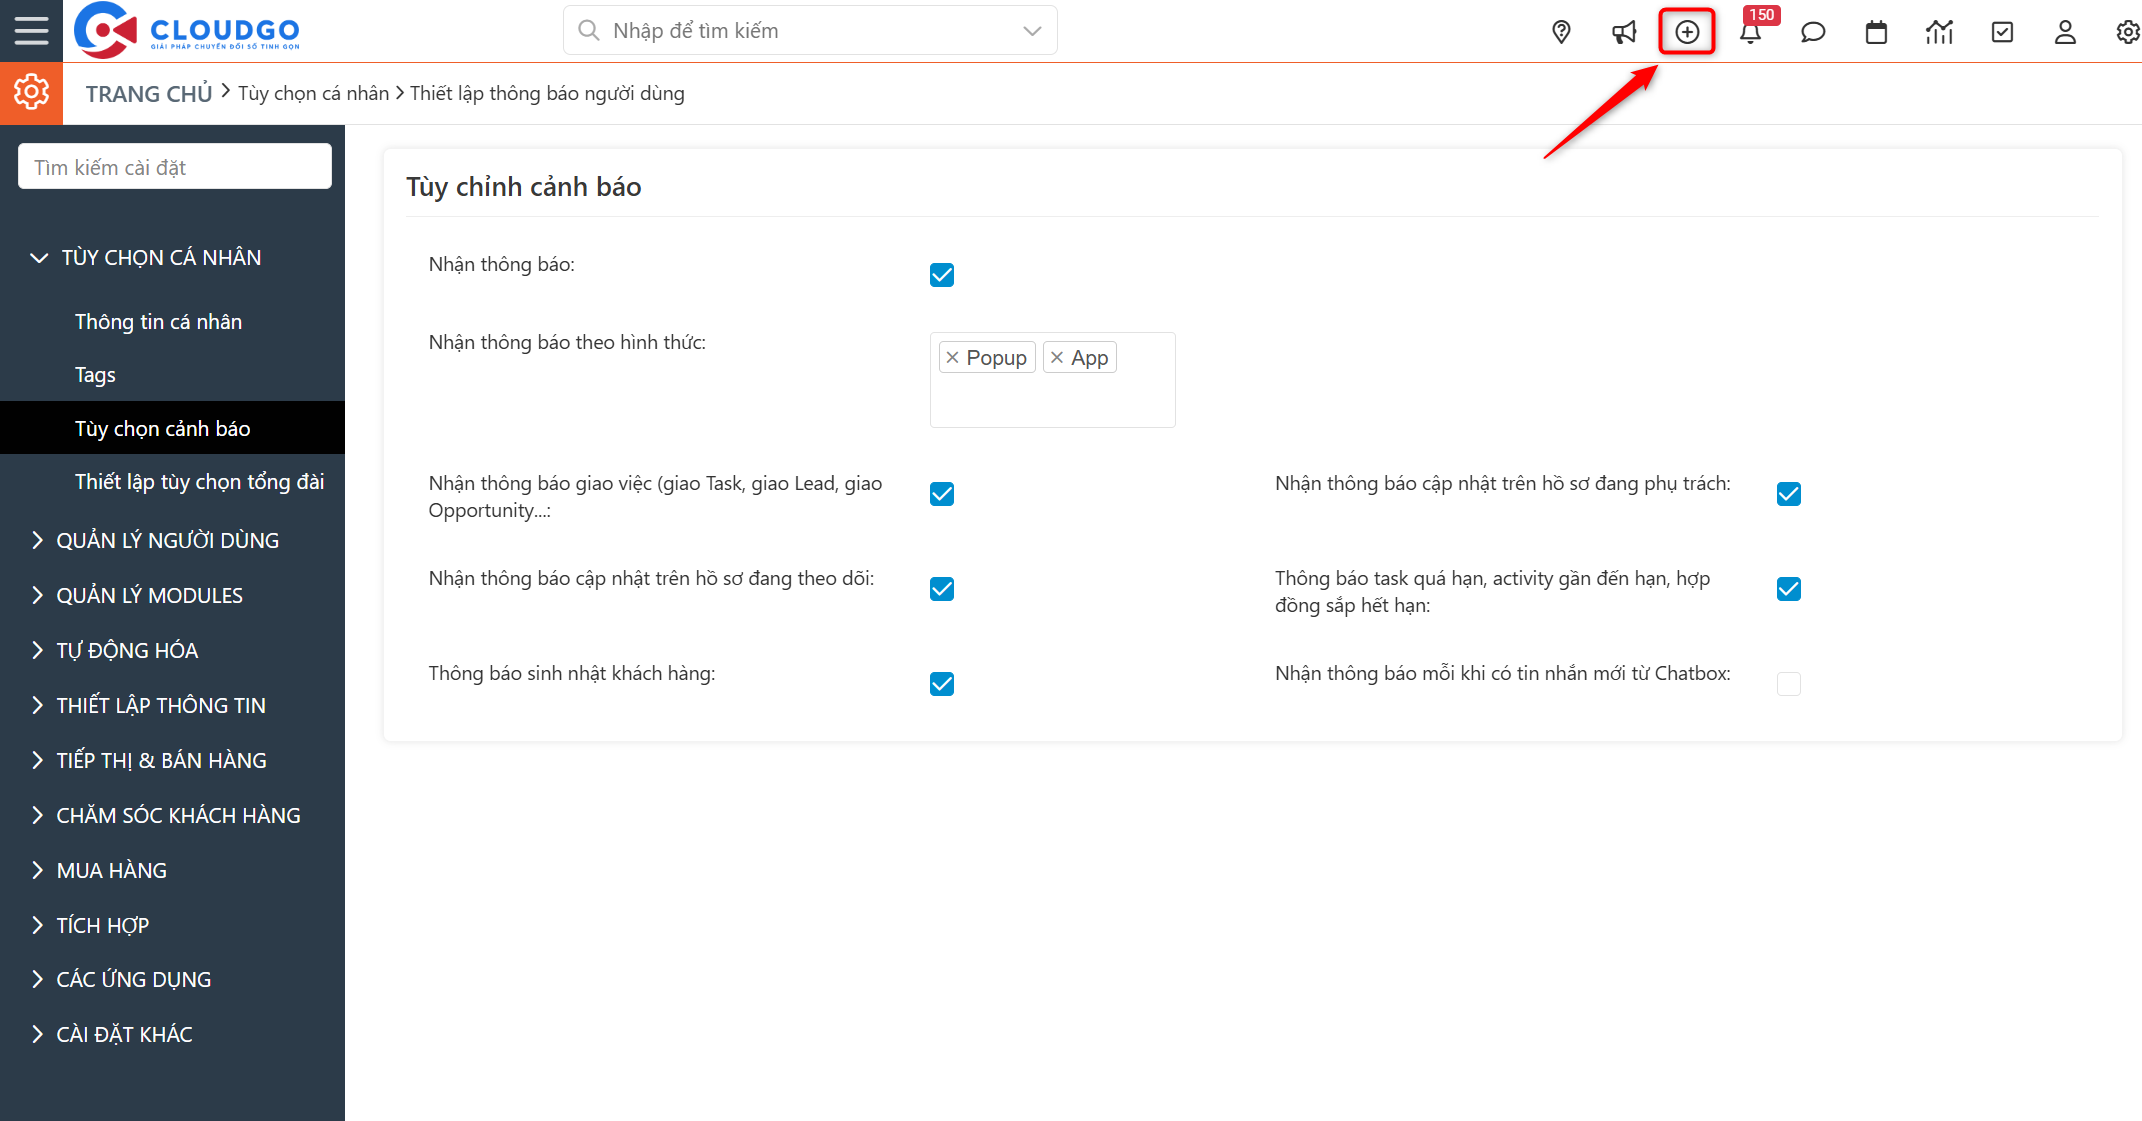The image size is (2142, 1121).
Task: Select Thông tin cá nhân menu item
Action: point(158,321)
